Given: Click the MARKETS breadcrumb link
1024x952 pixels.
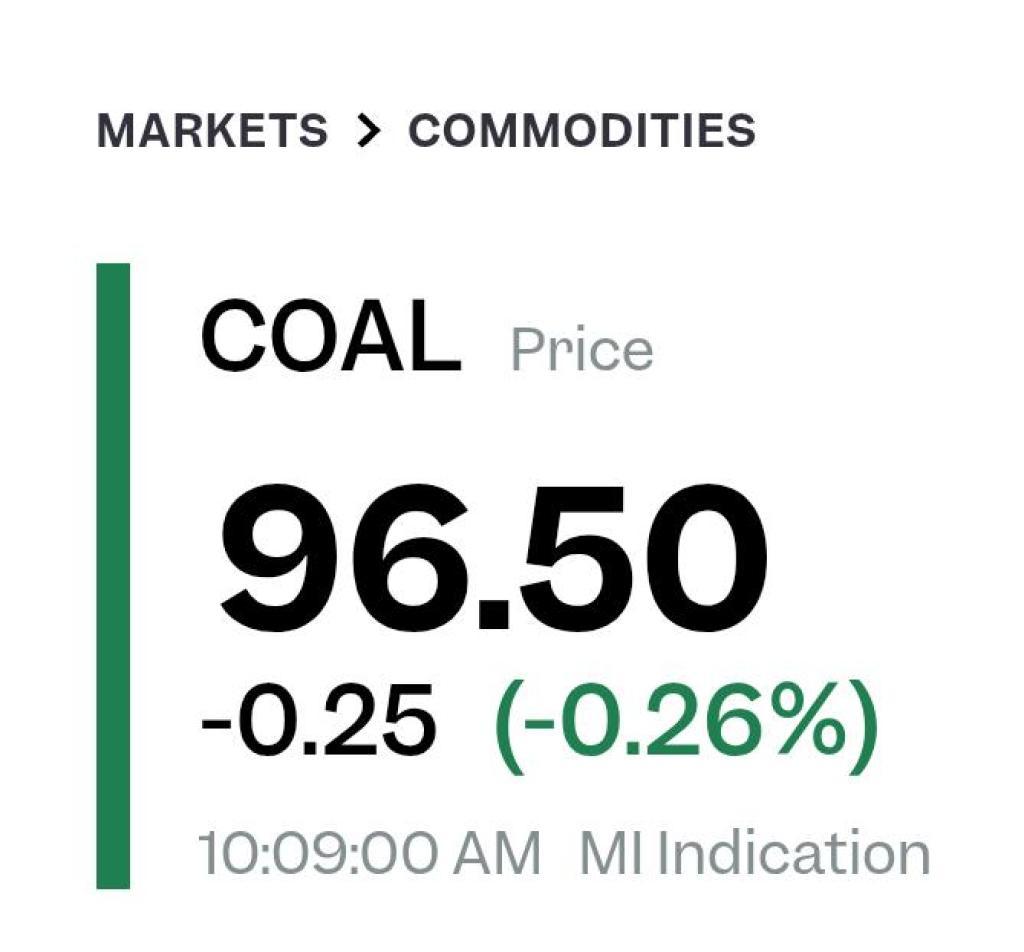Looking at the screenshot, I should tap(212, 131).
